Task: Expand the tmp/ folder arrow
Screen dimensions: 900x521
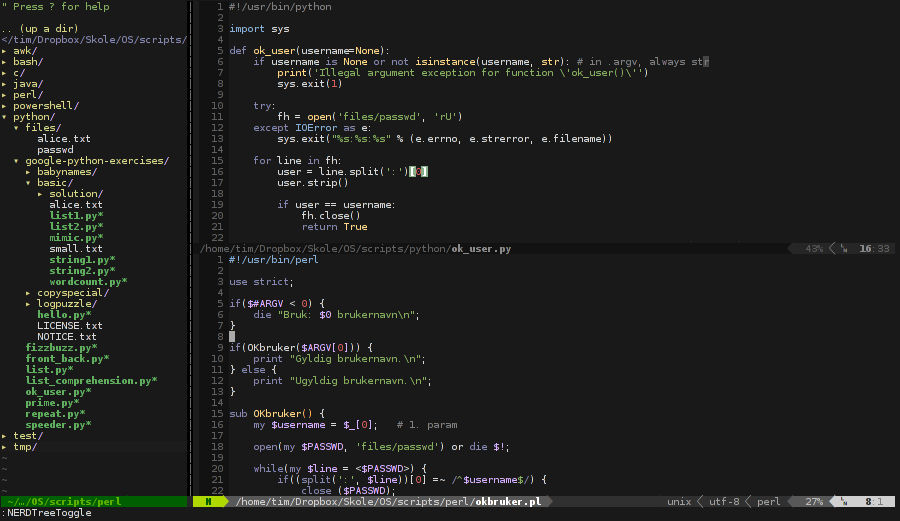Action: 4,447
